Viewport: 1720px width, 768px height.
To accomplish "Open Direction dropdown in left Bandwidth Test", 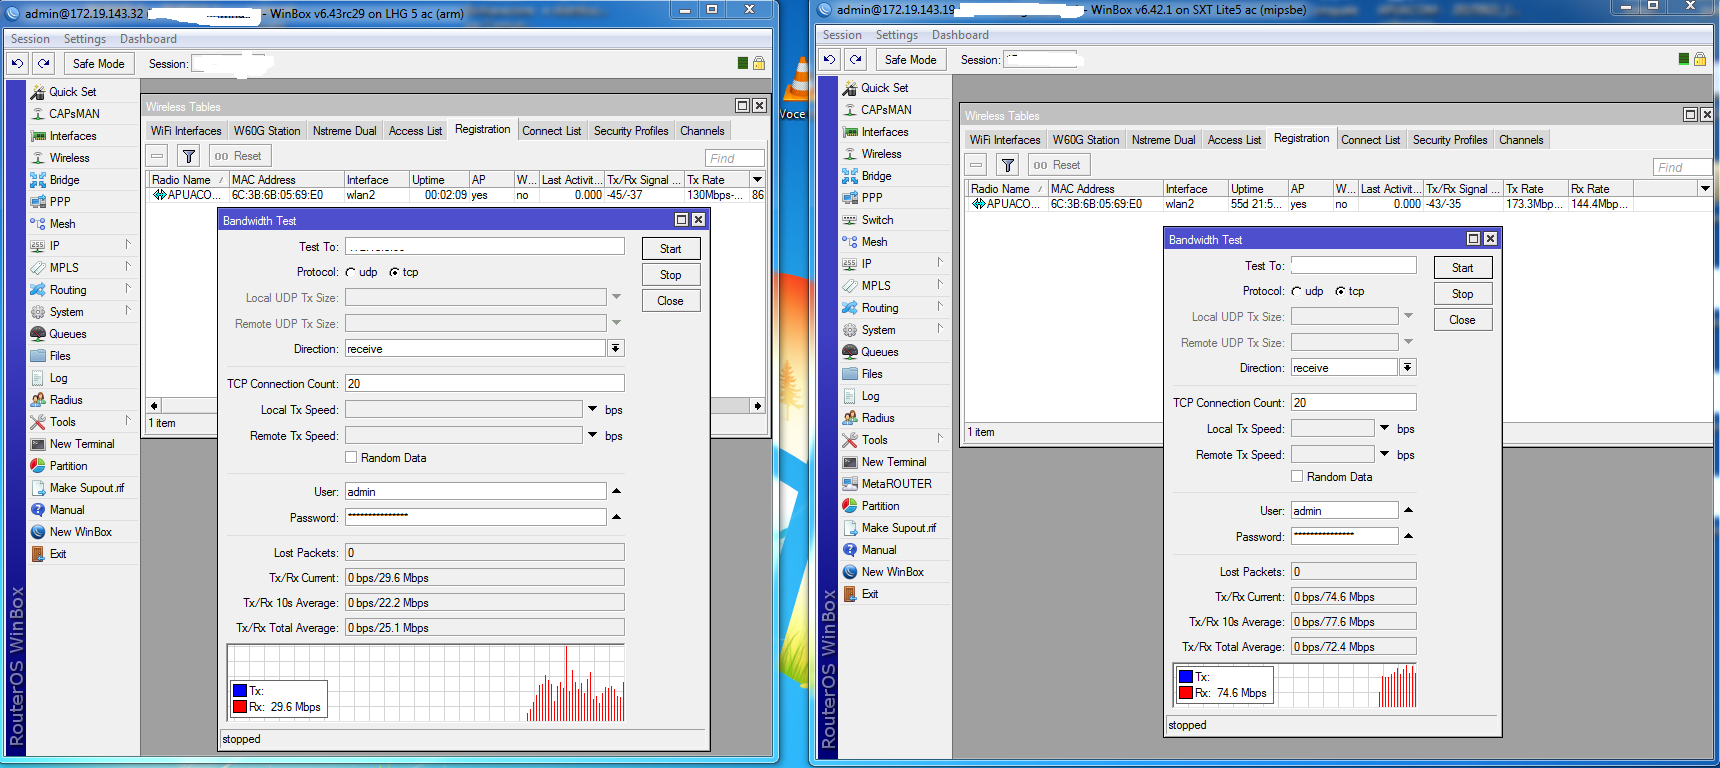I will [x=616, y=349].
